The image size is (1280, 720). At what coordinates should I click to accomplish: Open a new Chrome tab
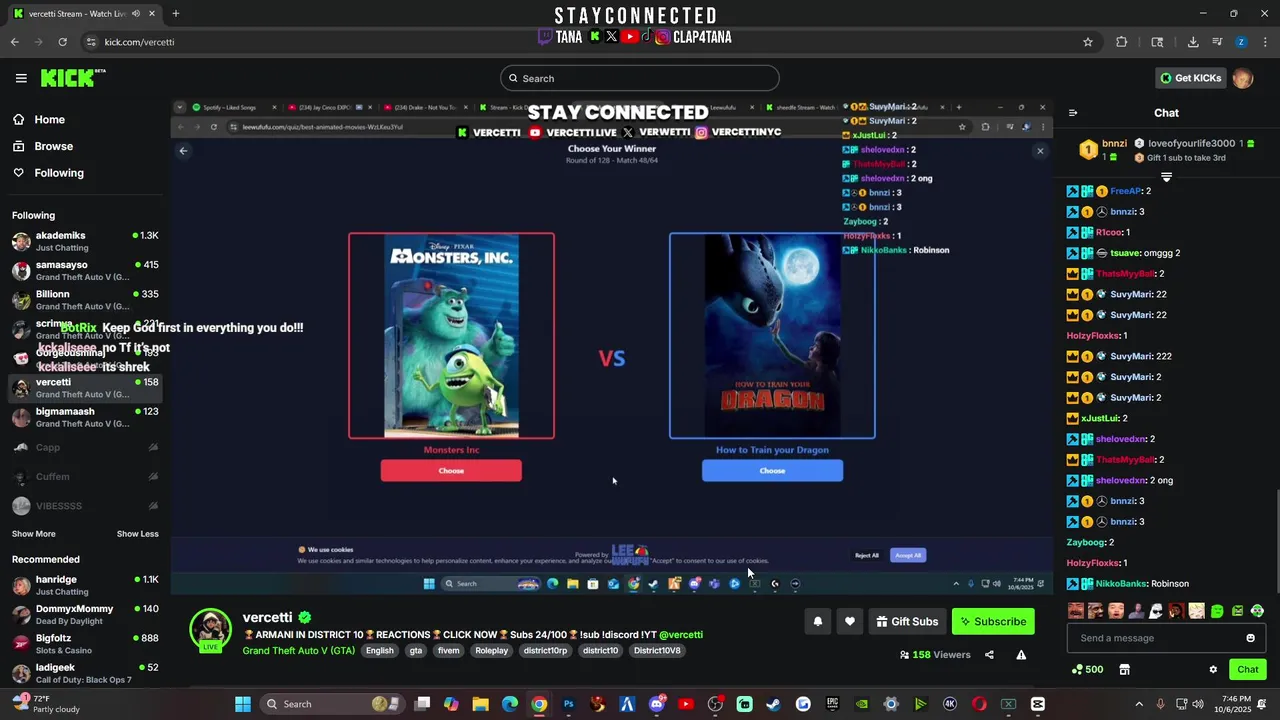(176, 14)
